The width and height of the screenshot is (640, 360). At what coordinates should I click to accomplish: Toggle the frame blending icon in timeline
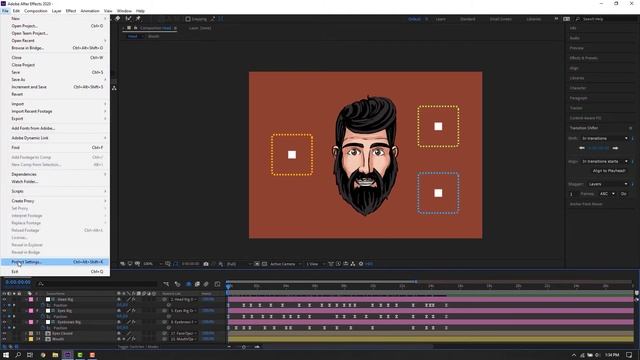click(197, 284)
